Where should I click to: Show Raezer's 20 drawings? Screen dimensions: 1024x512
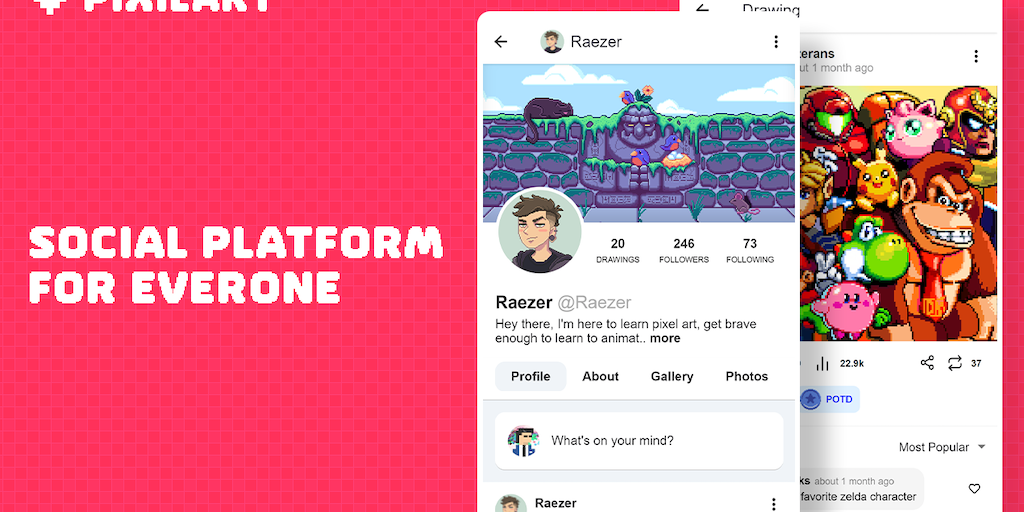[x=618, y=250]
